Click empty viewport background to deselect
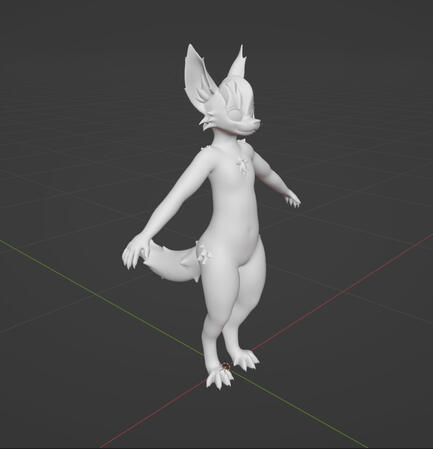Viewport: 433px width, 449px height. pyautogui.click(x=67, y=100)
